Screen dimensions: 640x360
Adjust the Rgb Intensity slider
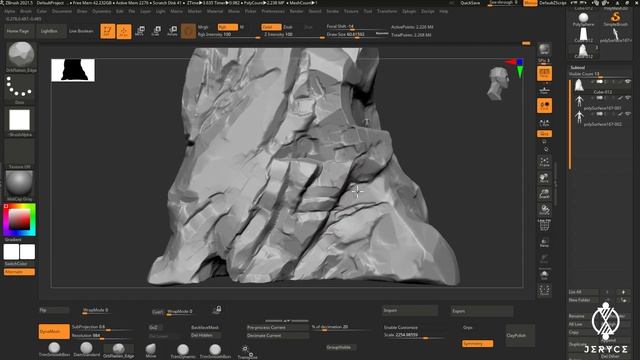click(229, 35)
